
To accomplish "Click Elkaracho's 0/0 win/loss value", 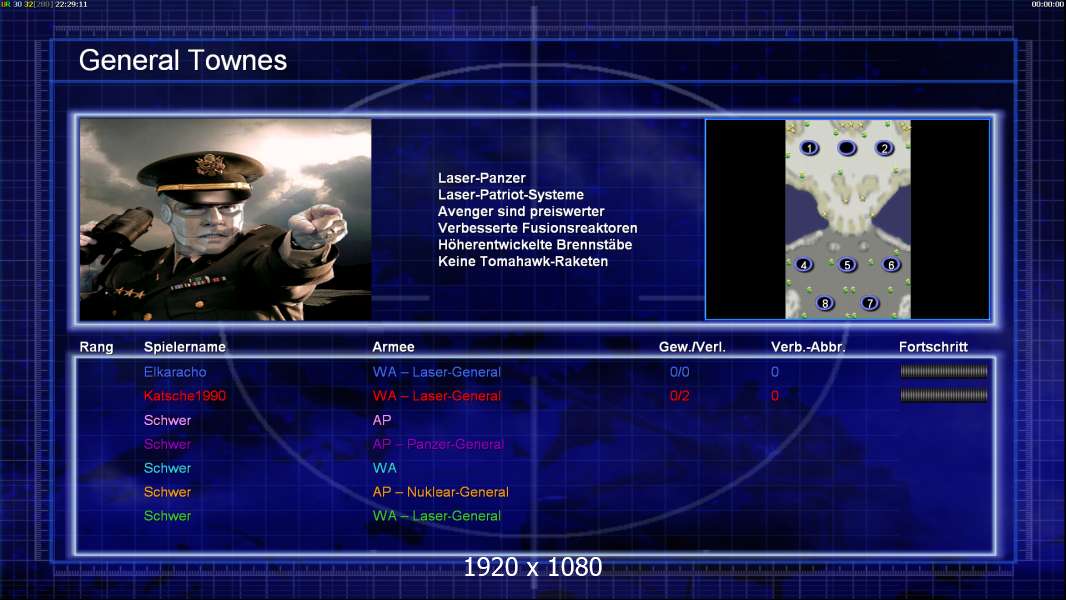I will point(679,372).
